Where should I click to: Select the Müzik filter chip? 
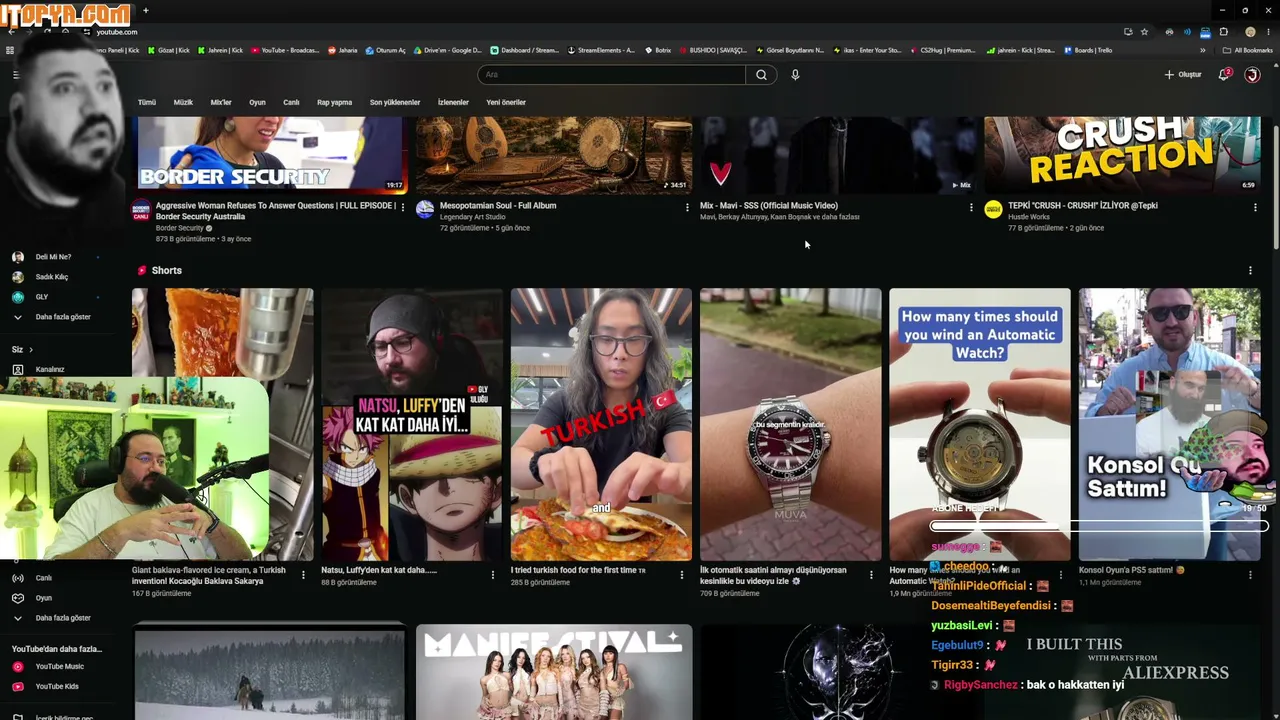[x=183, y=102]
